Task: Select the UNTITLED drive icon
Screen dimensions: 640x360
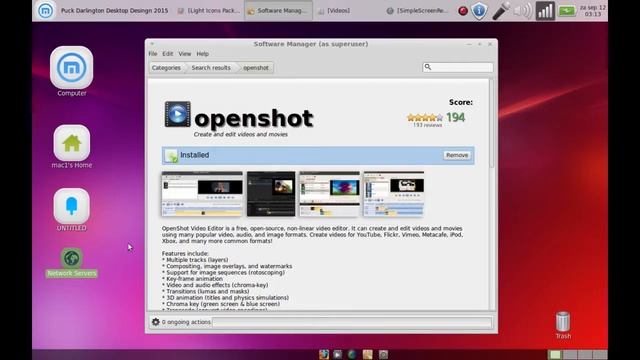Action: click(x=71, y=206)
